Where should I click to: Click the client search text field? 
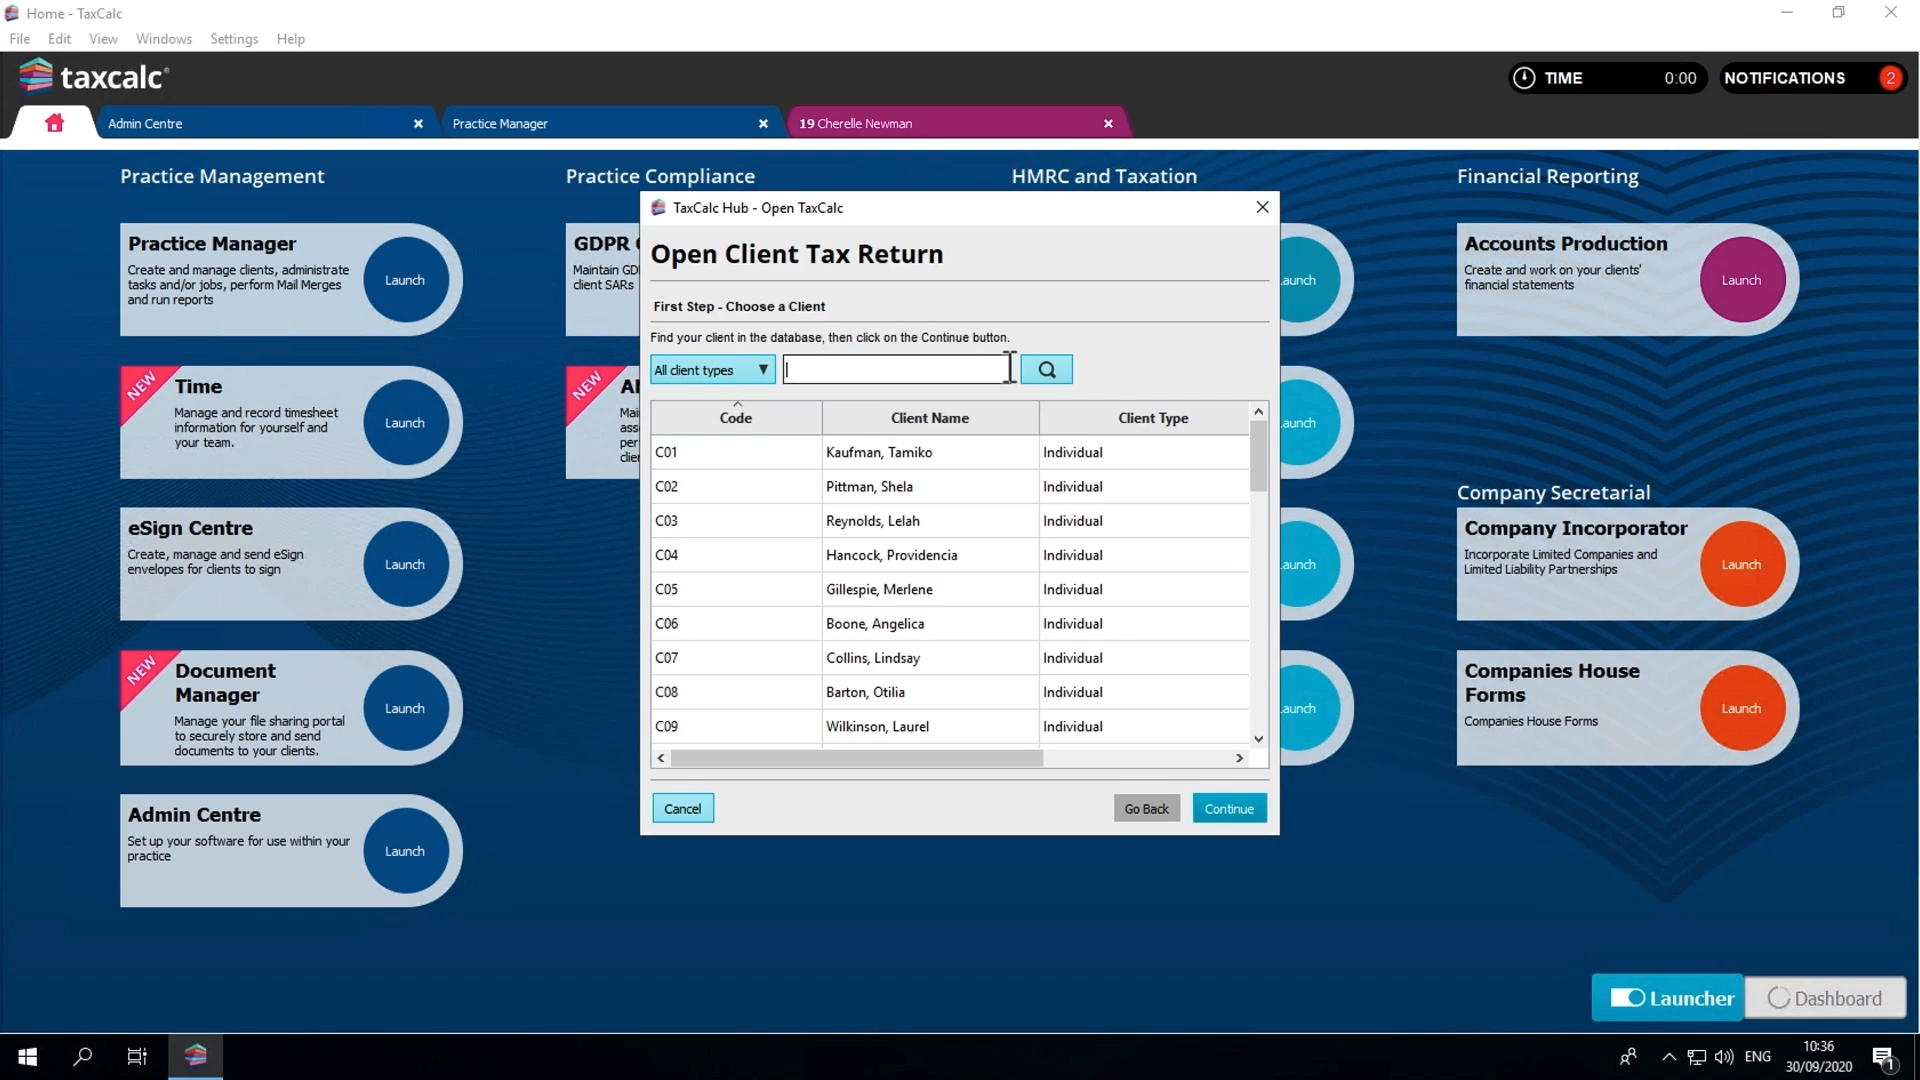897,370
